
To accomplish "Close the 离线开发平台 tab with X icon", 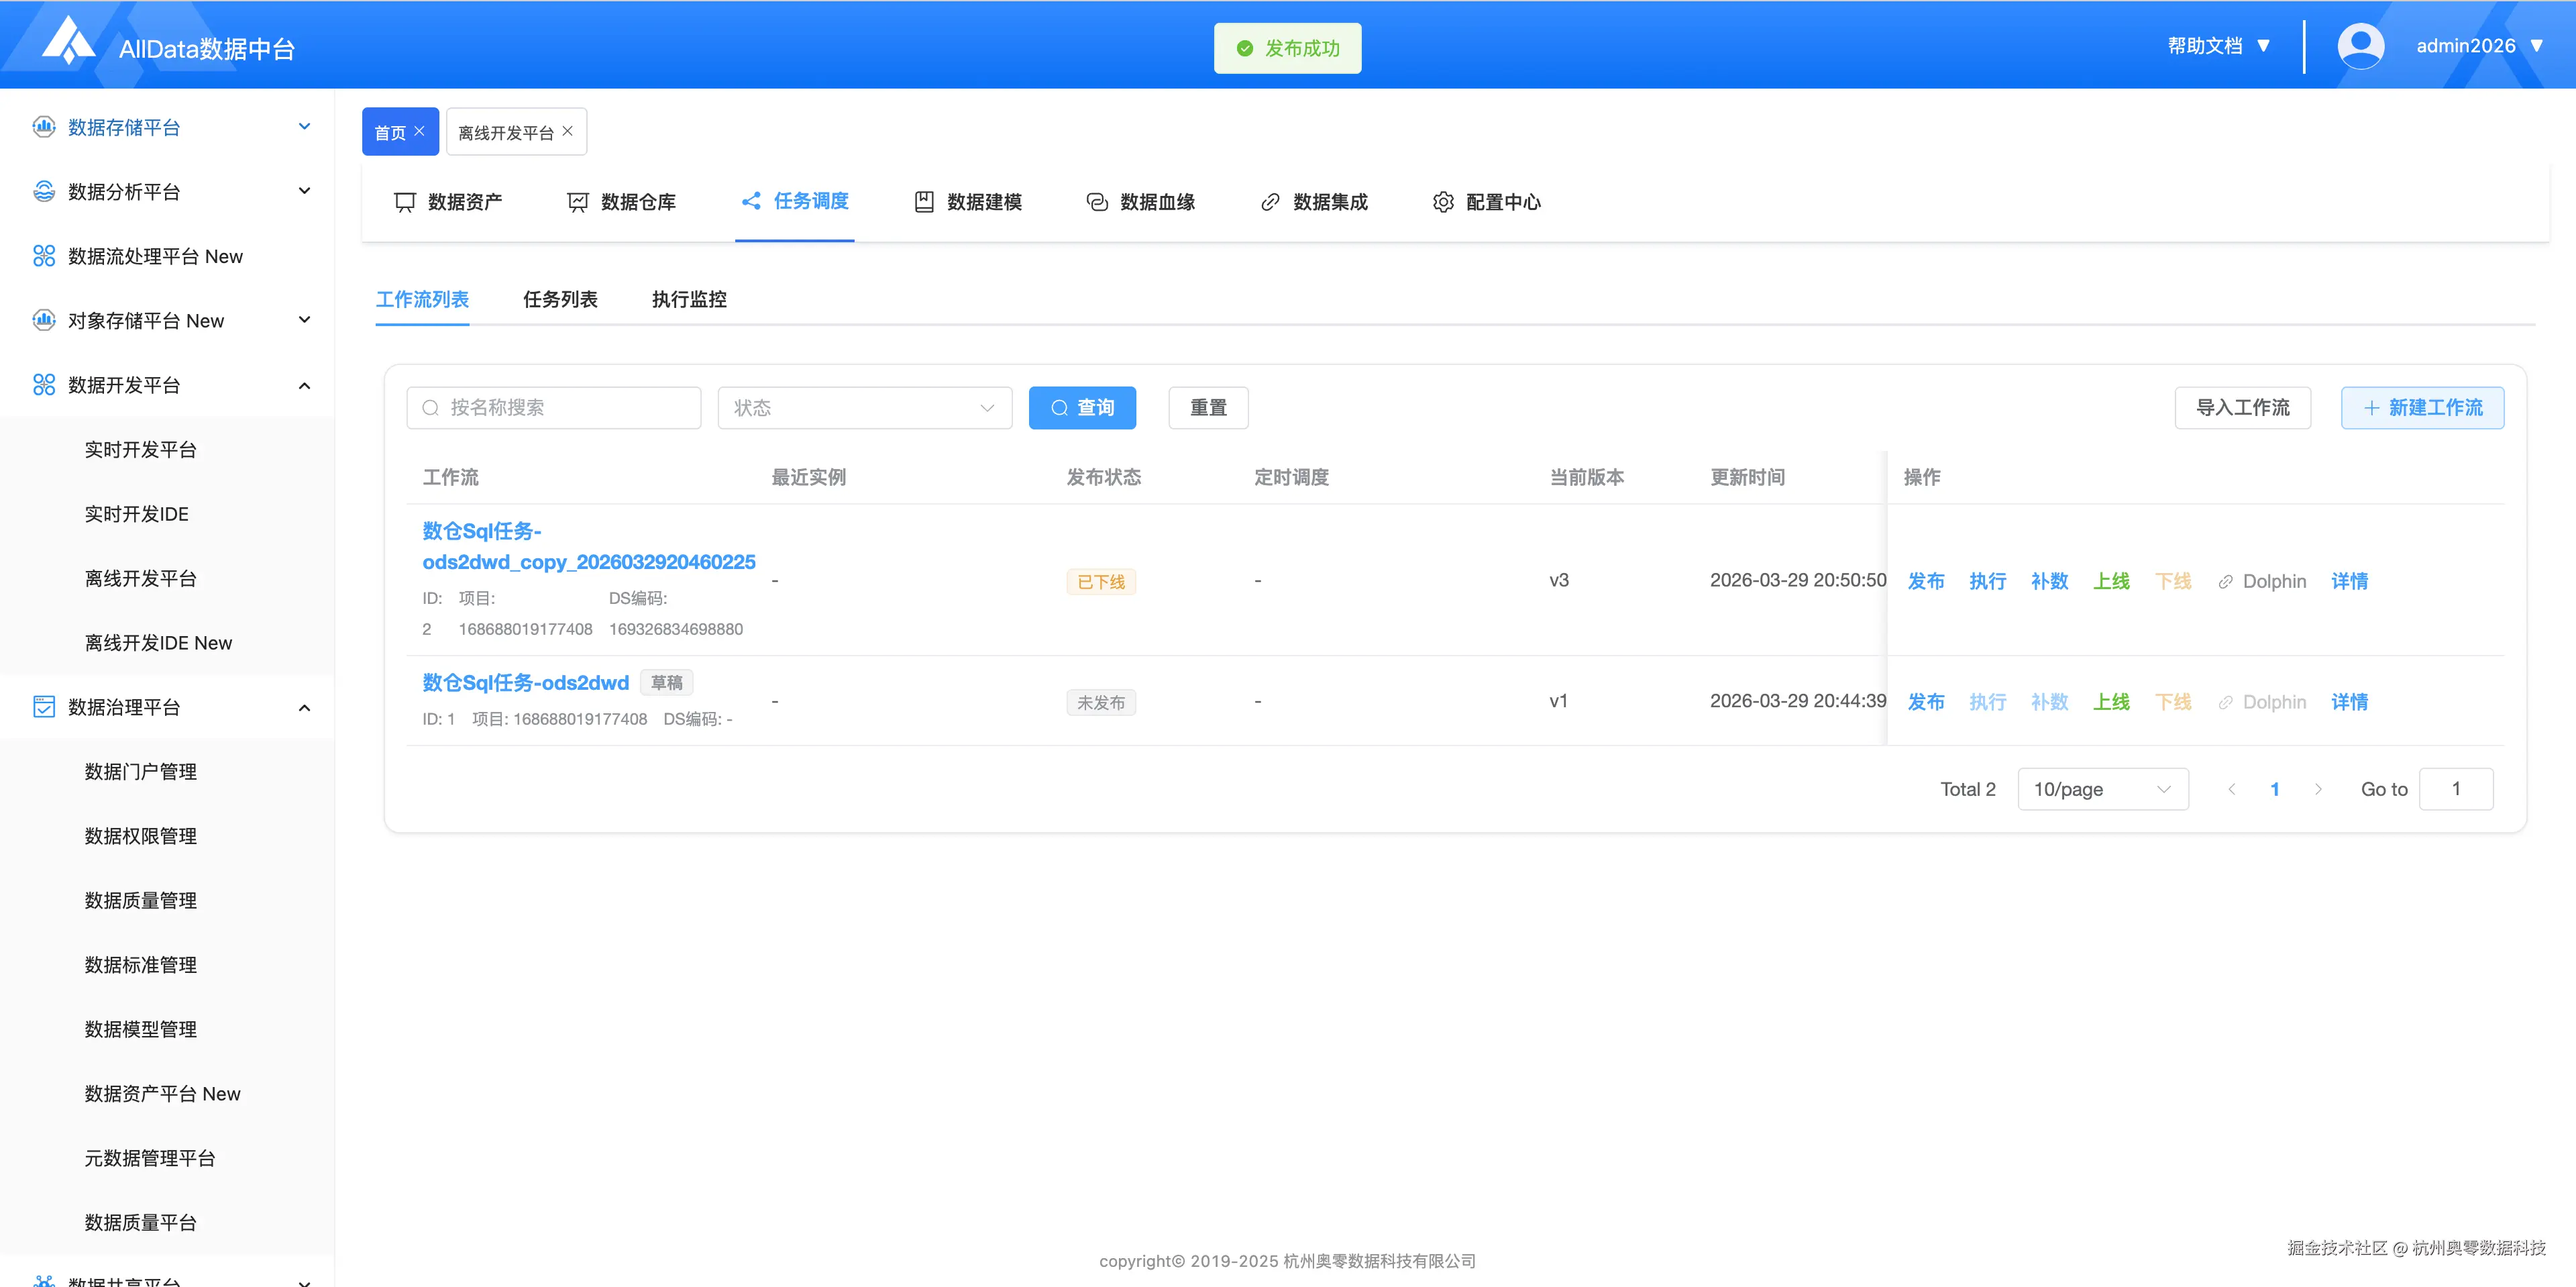I will [x=568, y=131].
